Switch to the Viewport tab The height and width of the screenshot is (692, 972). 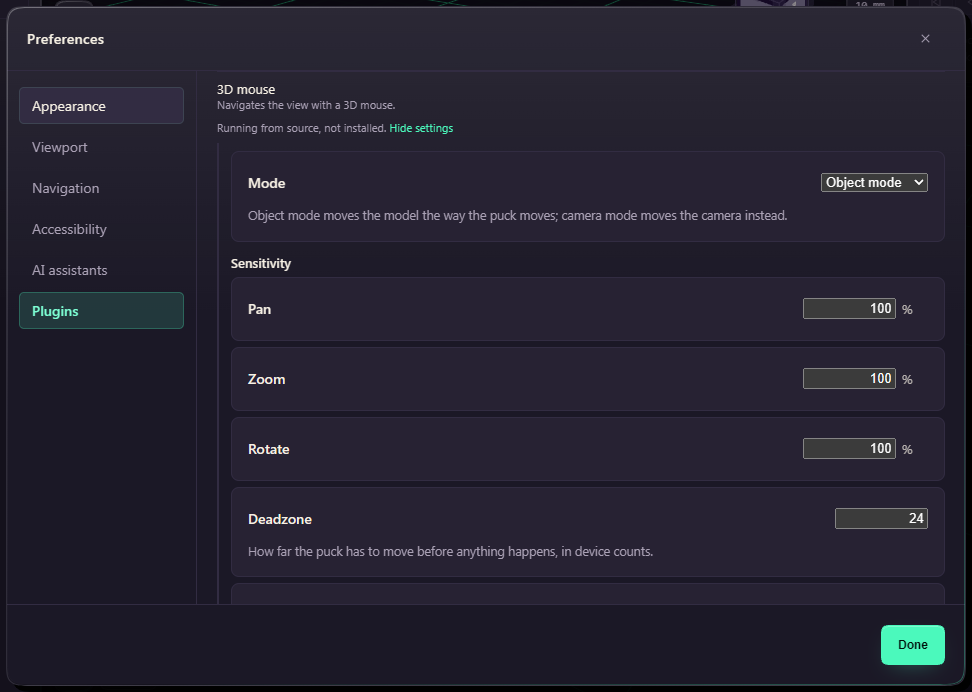tap(101, 147)
